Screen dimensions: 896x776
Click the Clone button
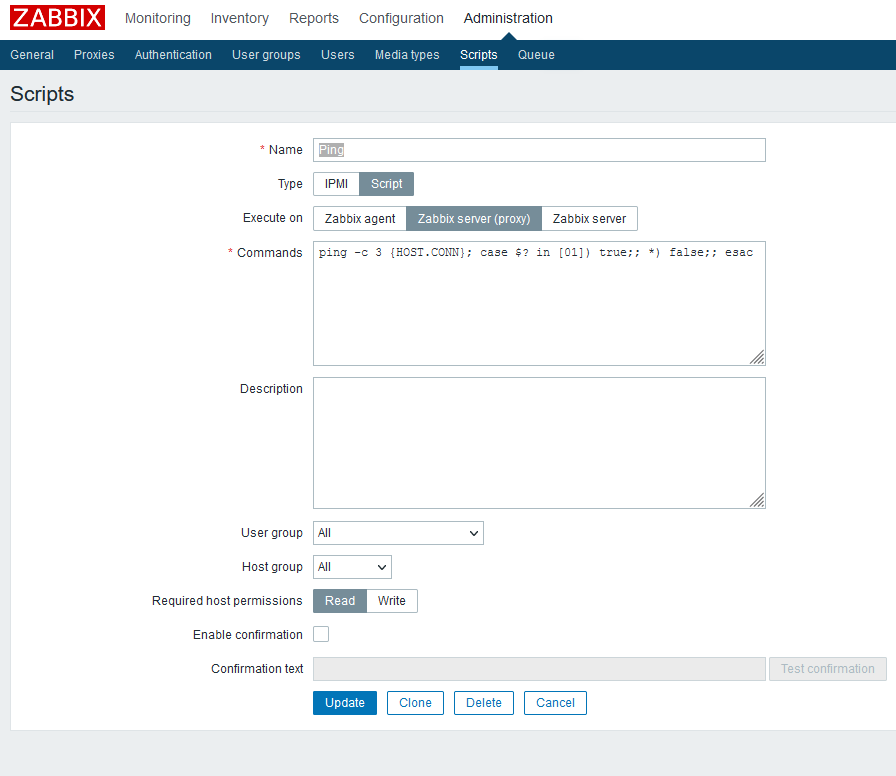coord(415,703)
